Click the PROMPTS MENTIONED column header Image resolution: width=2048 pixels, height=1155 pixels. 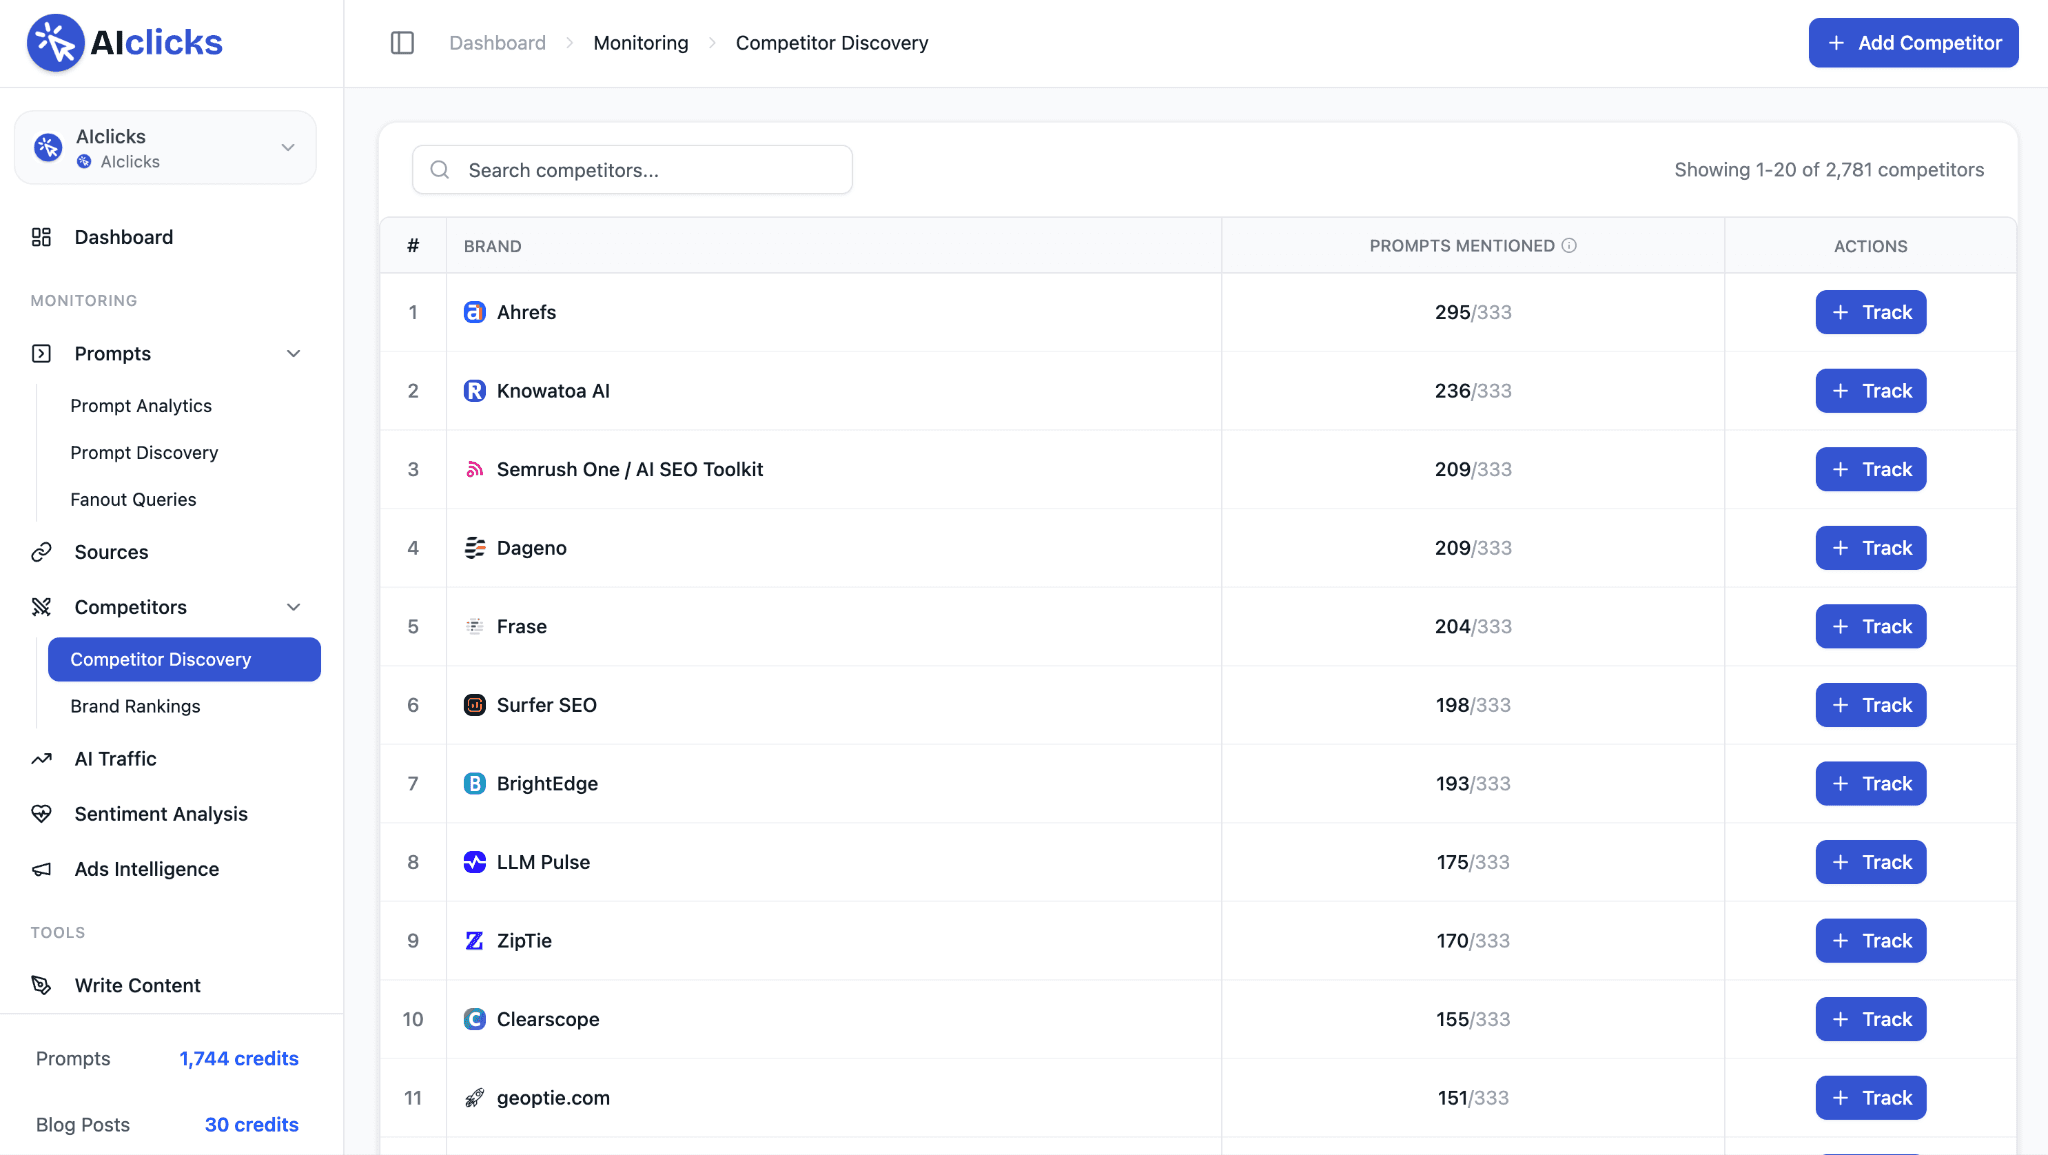(x=1462, y=246)
